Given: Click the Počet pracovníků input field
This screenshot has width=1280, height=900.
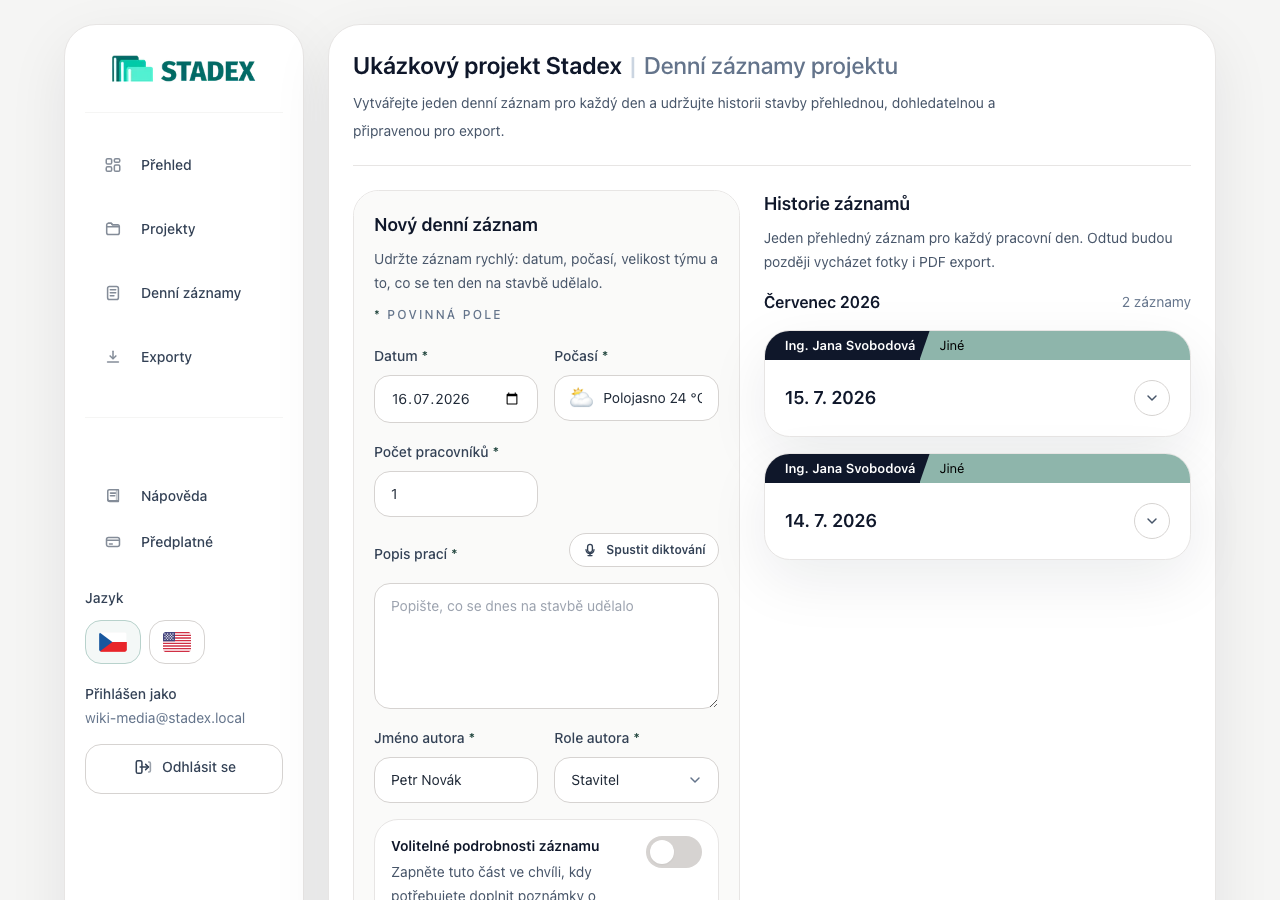Looking at the screenshot, I should point(456,494).
